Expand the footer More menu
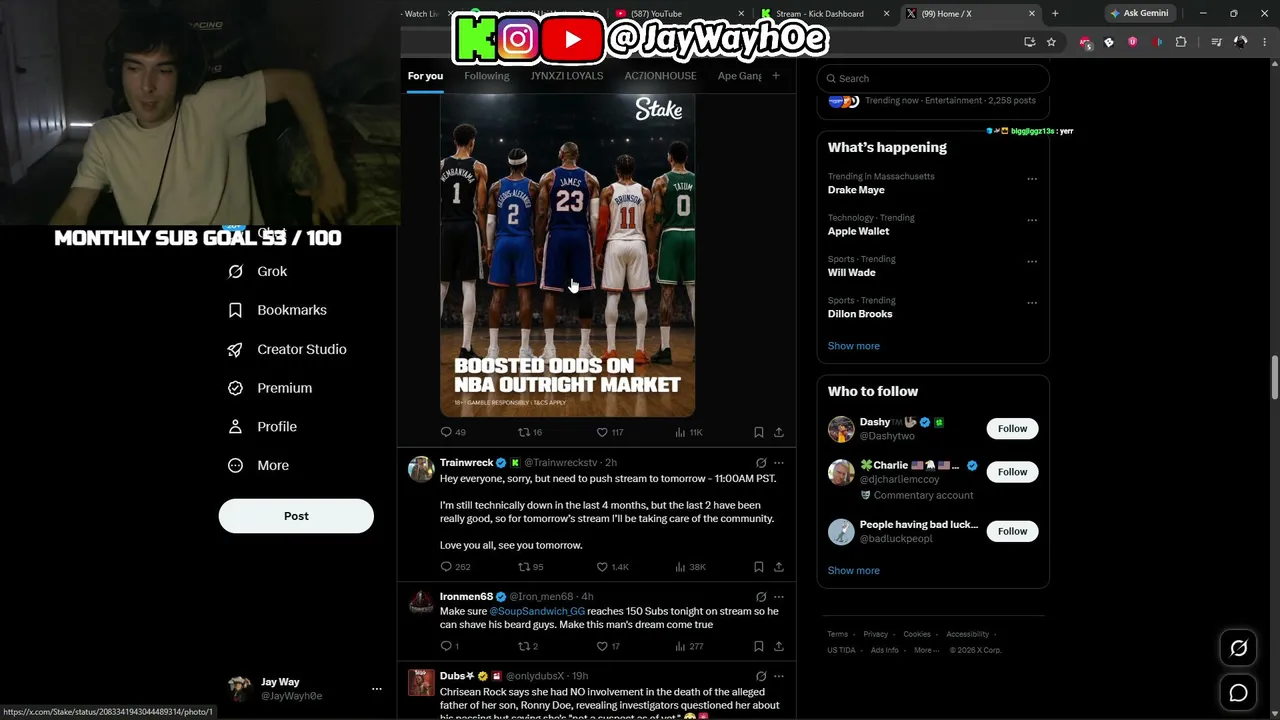The image size is (1280, 720). tap(927, 650)
